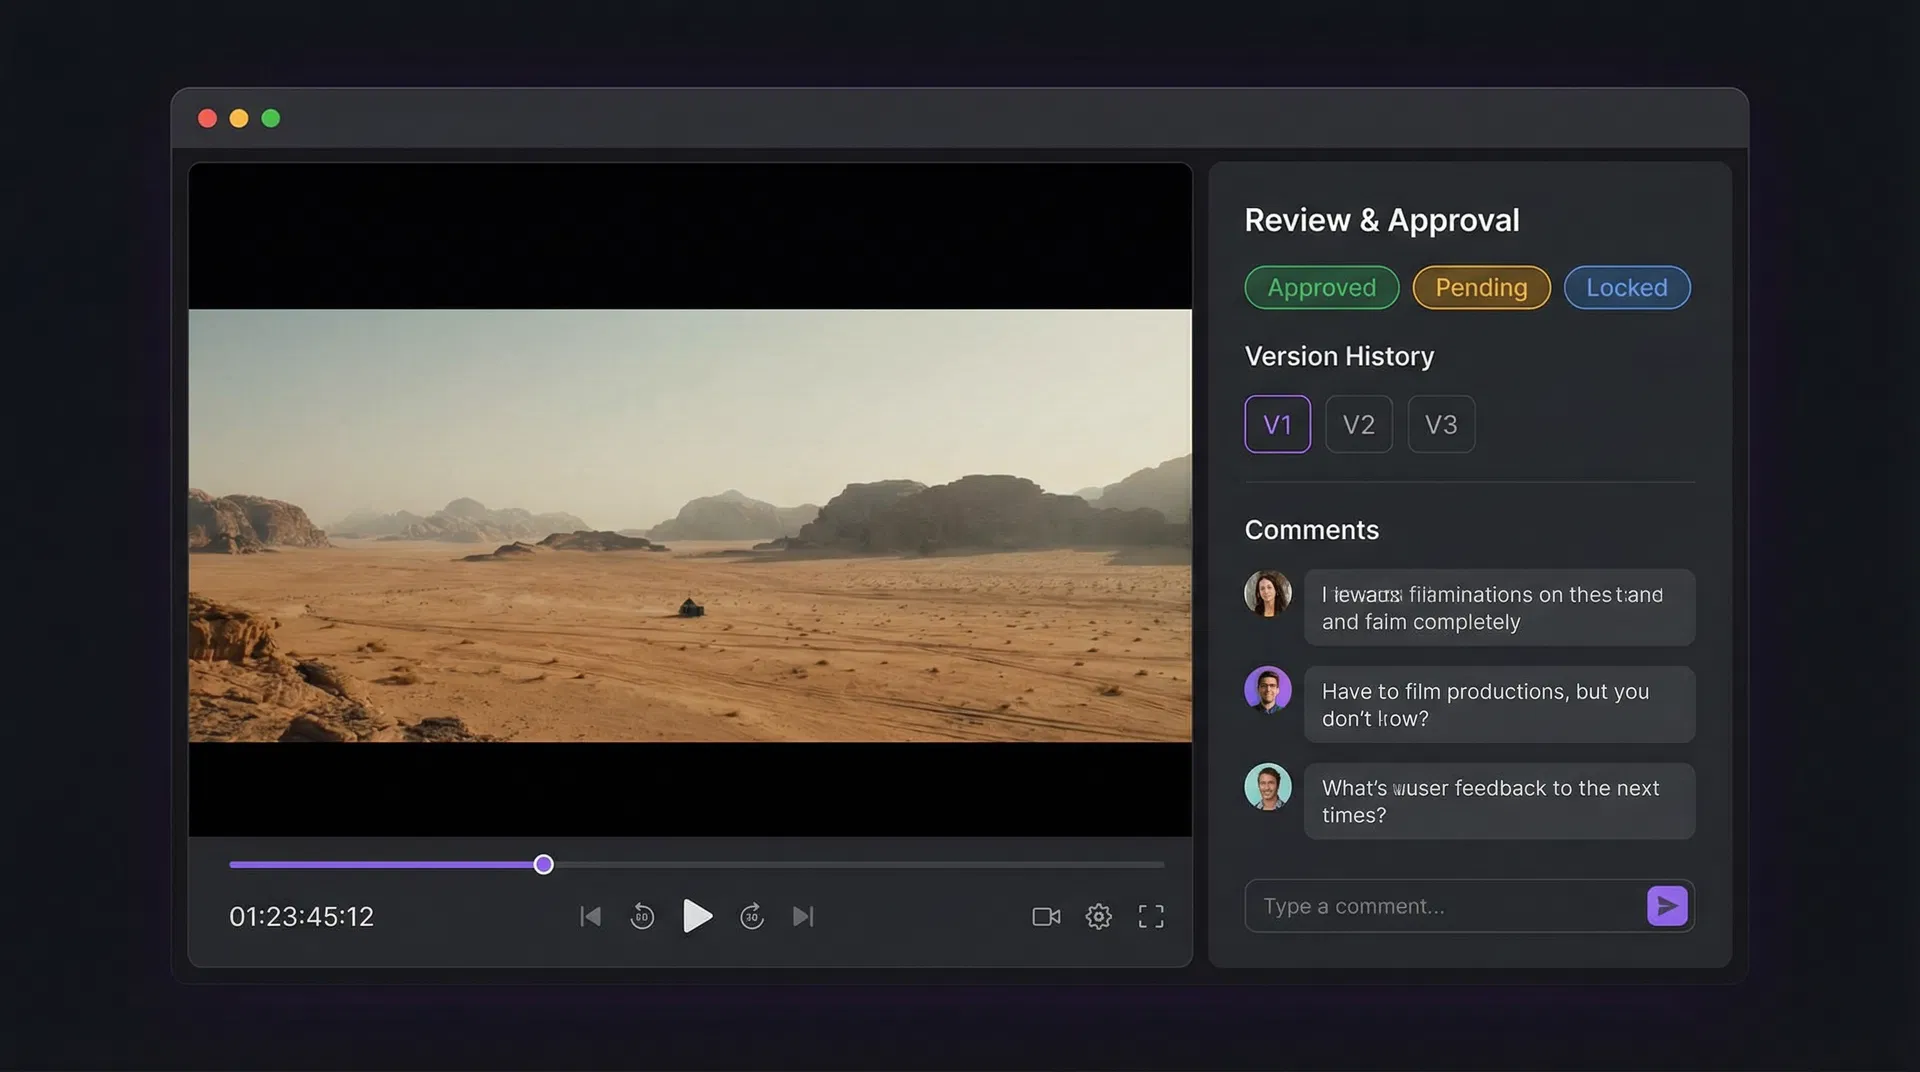Click the desert video preview
The height and width of the screenshot is (1072, 1920).
(x=690, y=525)
